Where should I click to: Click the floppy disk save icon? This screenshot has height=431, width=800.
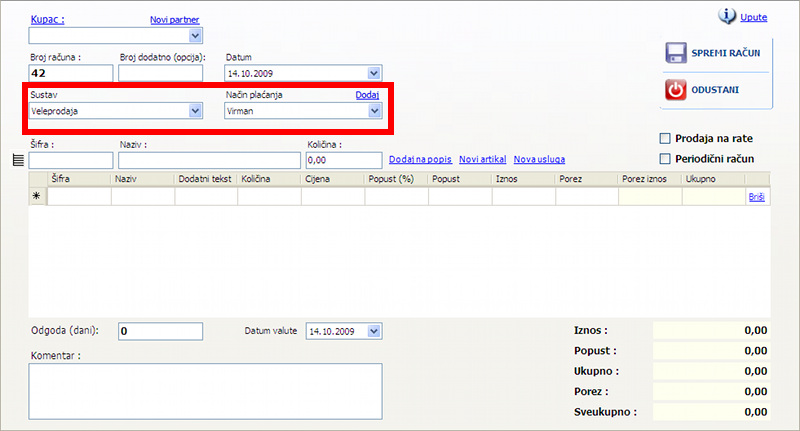pos(676,53)
